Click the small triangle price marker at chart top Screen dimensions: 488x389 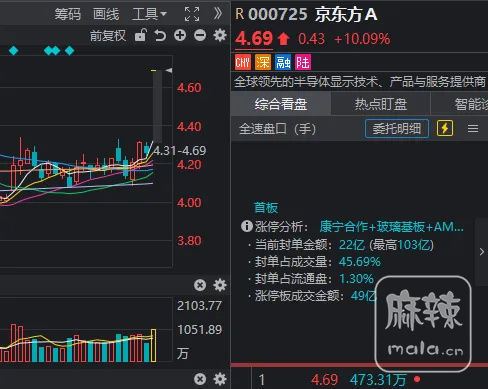tap(169, 70)
